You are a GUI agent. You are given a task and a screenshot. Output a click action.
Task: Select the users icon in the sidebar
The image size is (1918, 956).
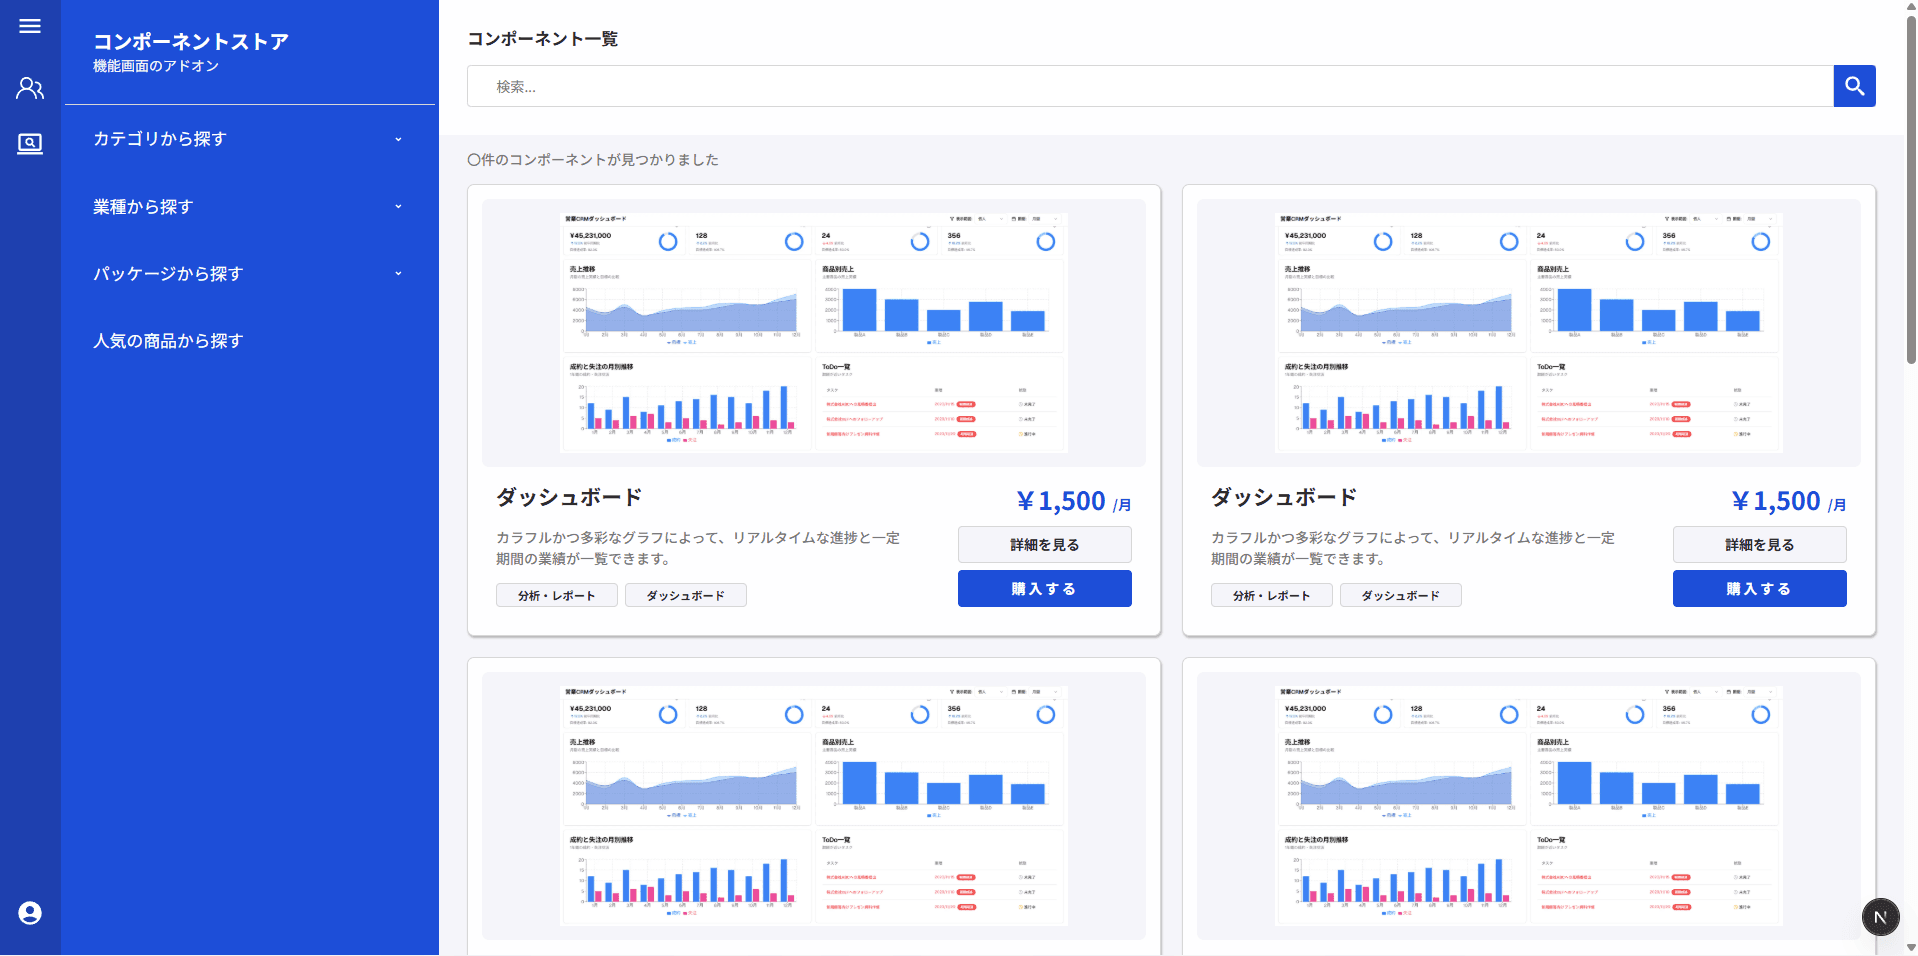coord(29,88)
